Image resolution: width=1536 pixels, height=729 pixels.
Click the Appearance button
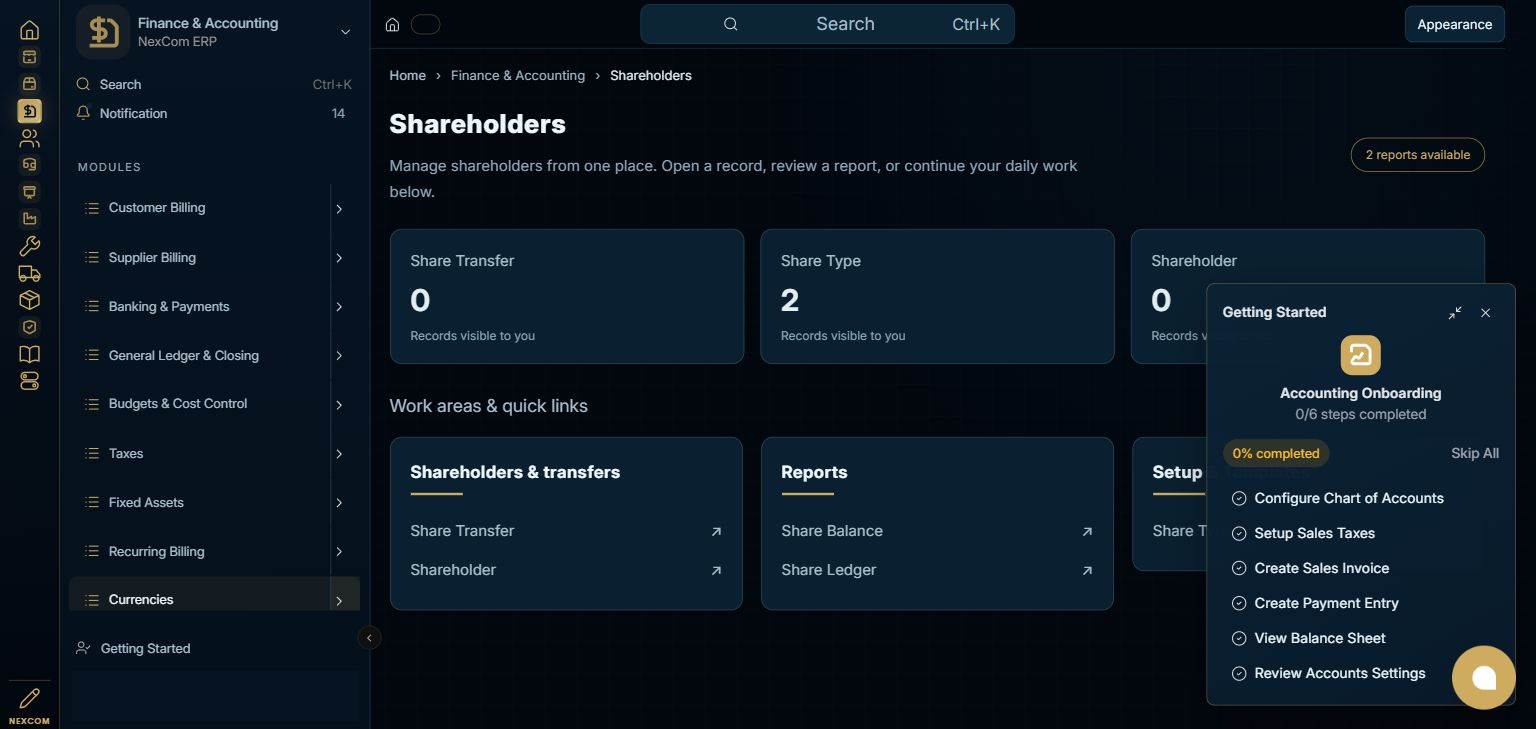pos(1454,24)
